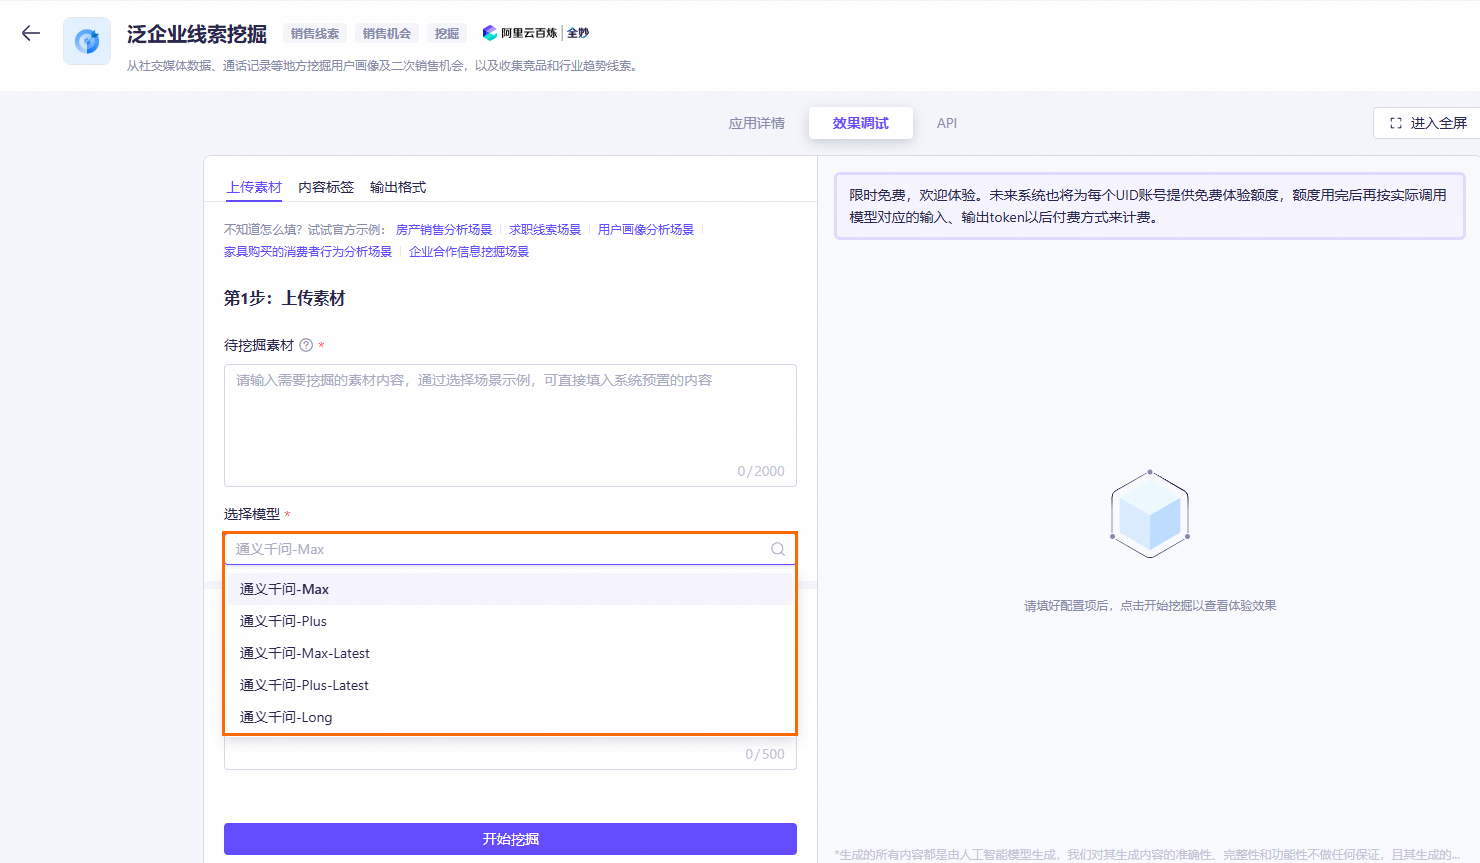Screen dimensions: 1480x863
Task: Click the 阿里云百炼 logo icon
Action: [490, 33]
